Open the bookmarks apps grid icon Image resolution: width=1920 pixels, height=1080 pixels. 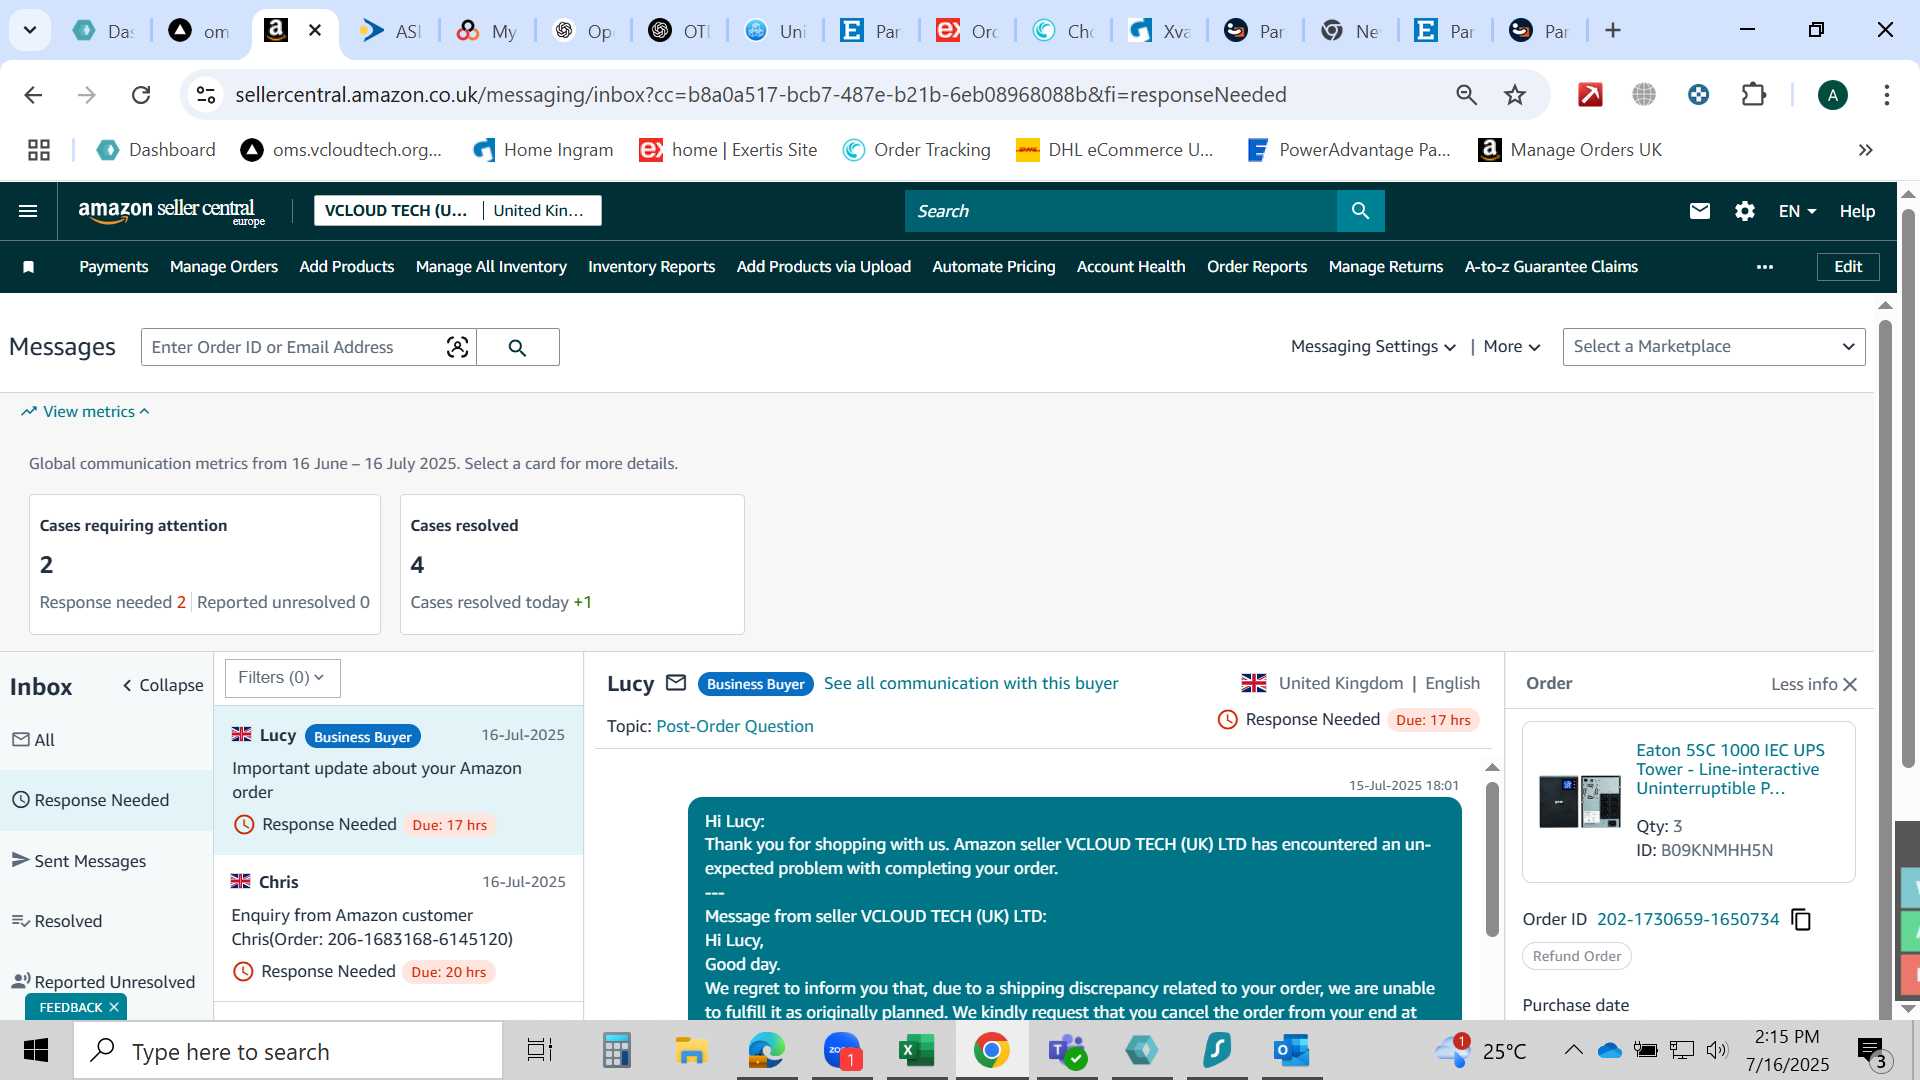pos(39,150)
